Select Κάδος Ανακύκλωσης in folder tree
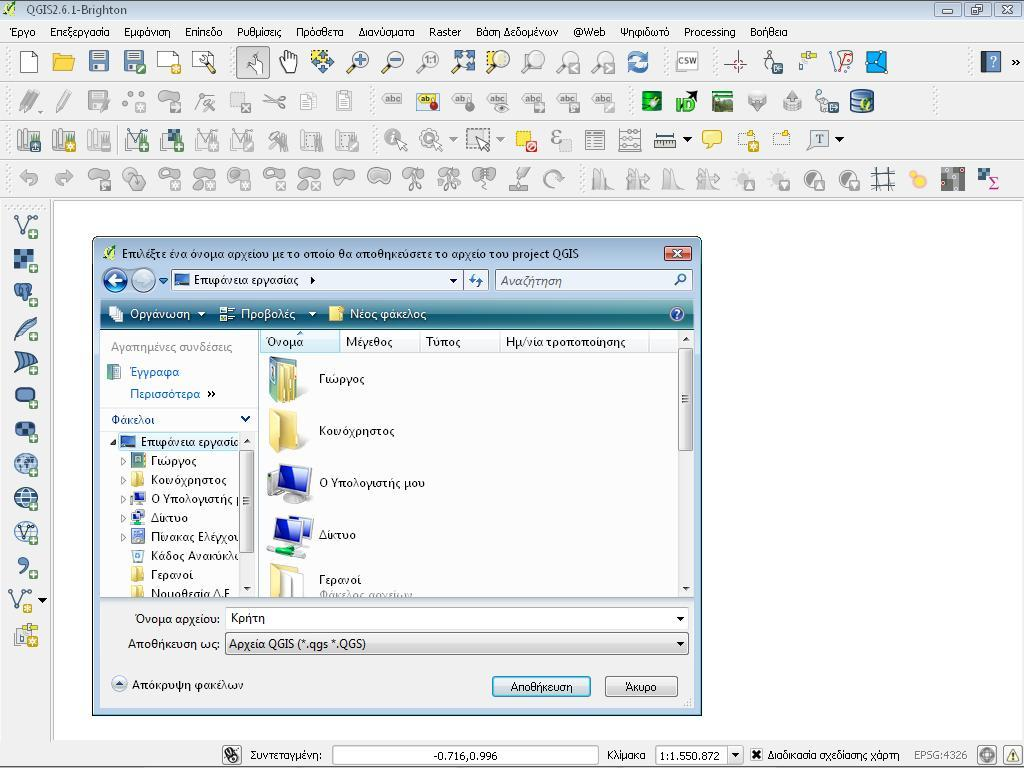The height and width of the screenshot is (768, 1024). tap(185, 556)
